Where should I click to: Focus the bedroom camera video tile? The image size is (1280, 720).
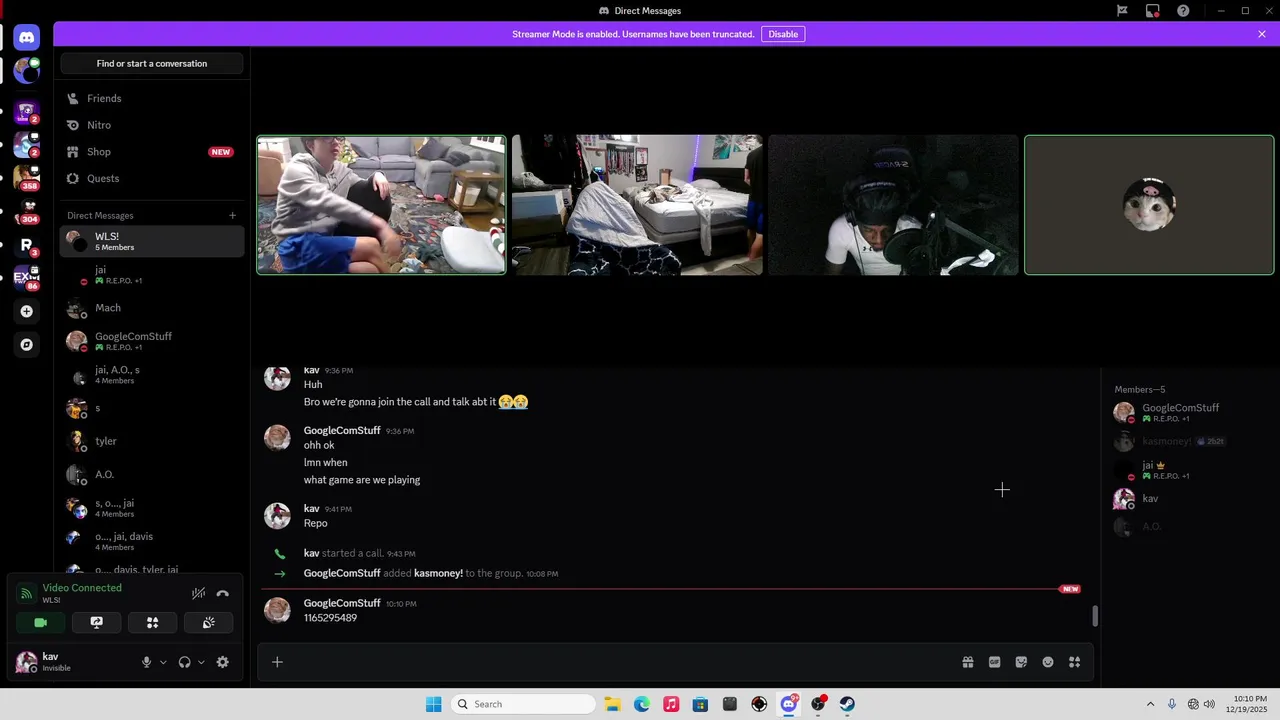[x=637, y=205]
